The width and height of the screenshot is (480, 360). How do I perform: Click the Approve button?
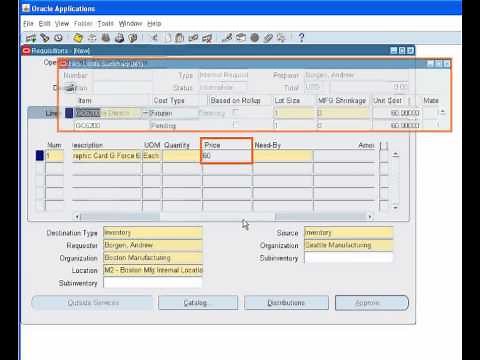coord(372,303)
